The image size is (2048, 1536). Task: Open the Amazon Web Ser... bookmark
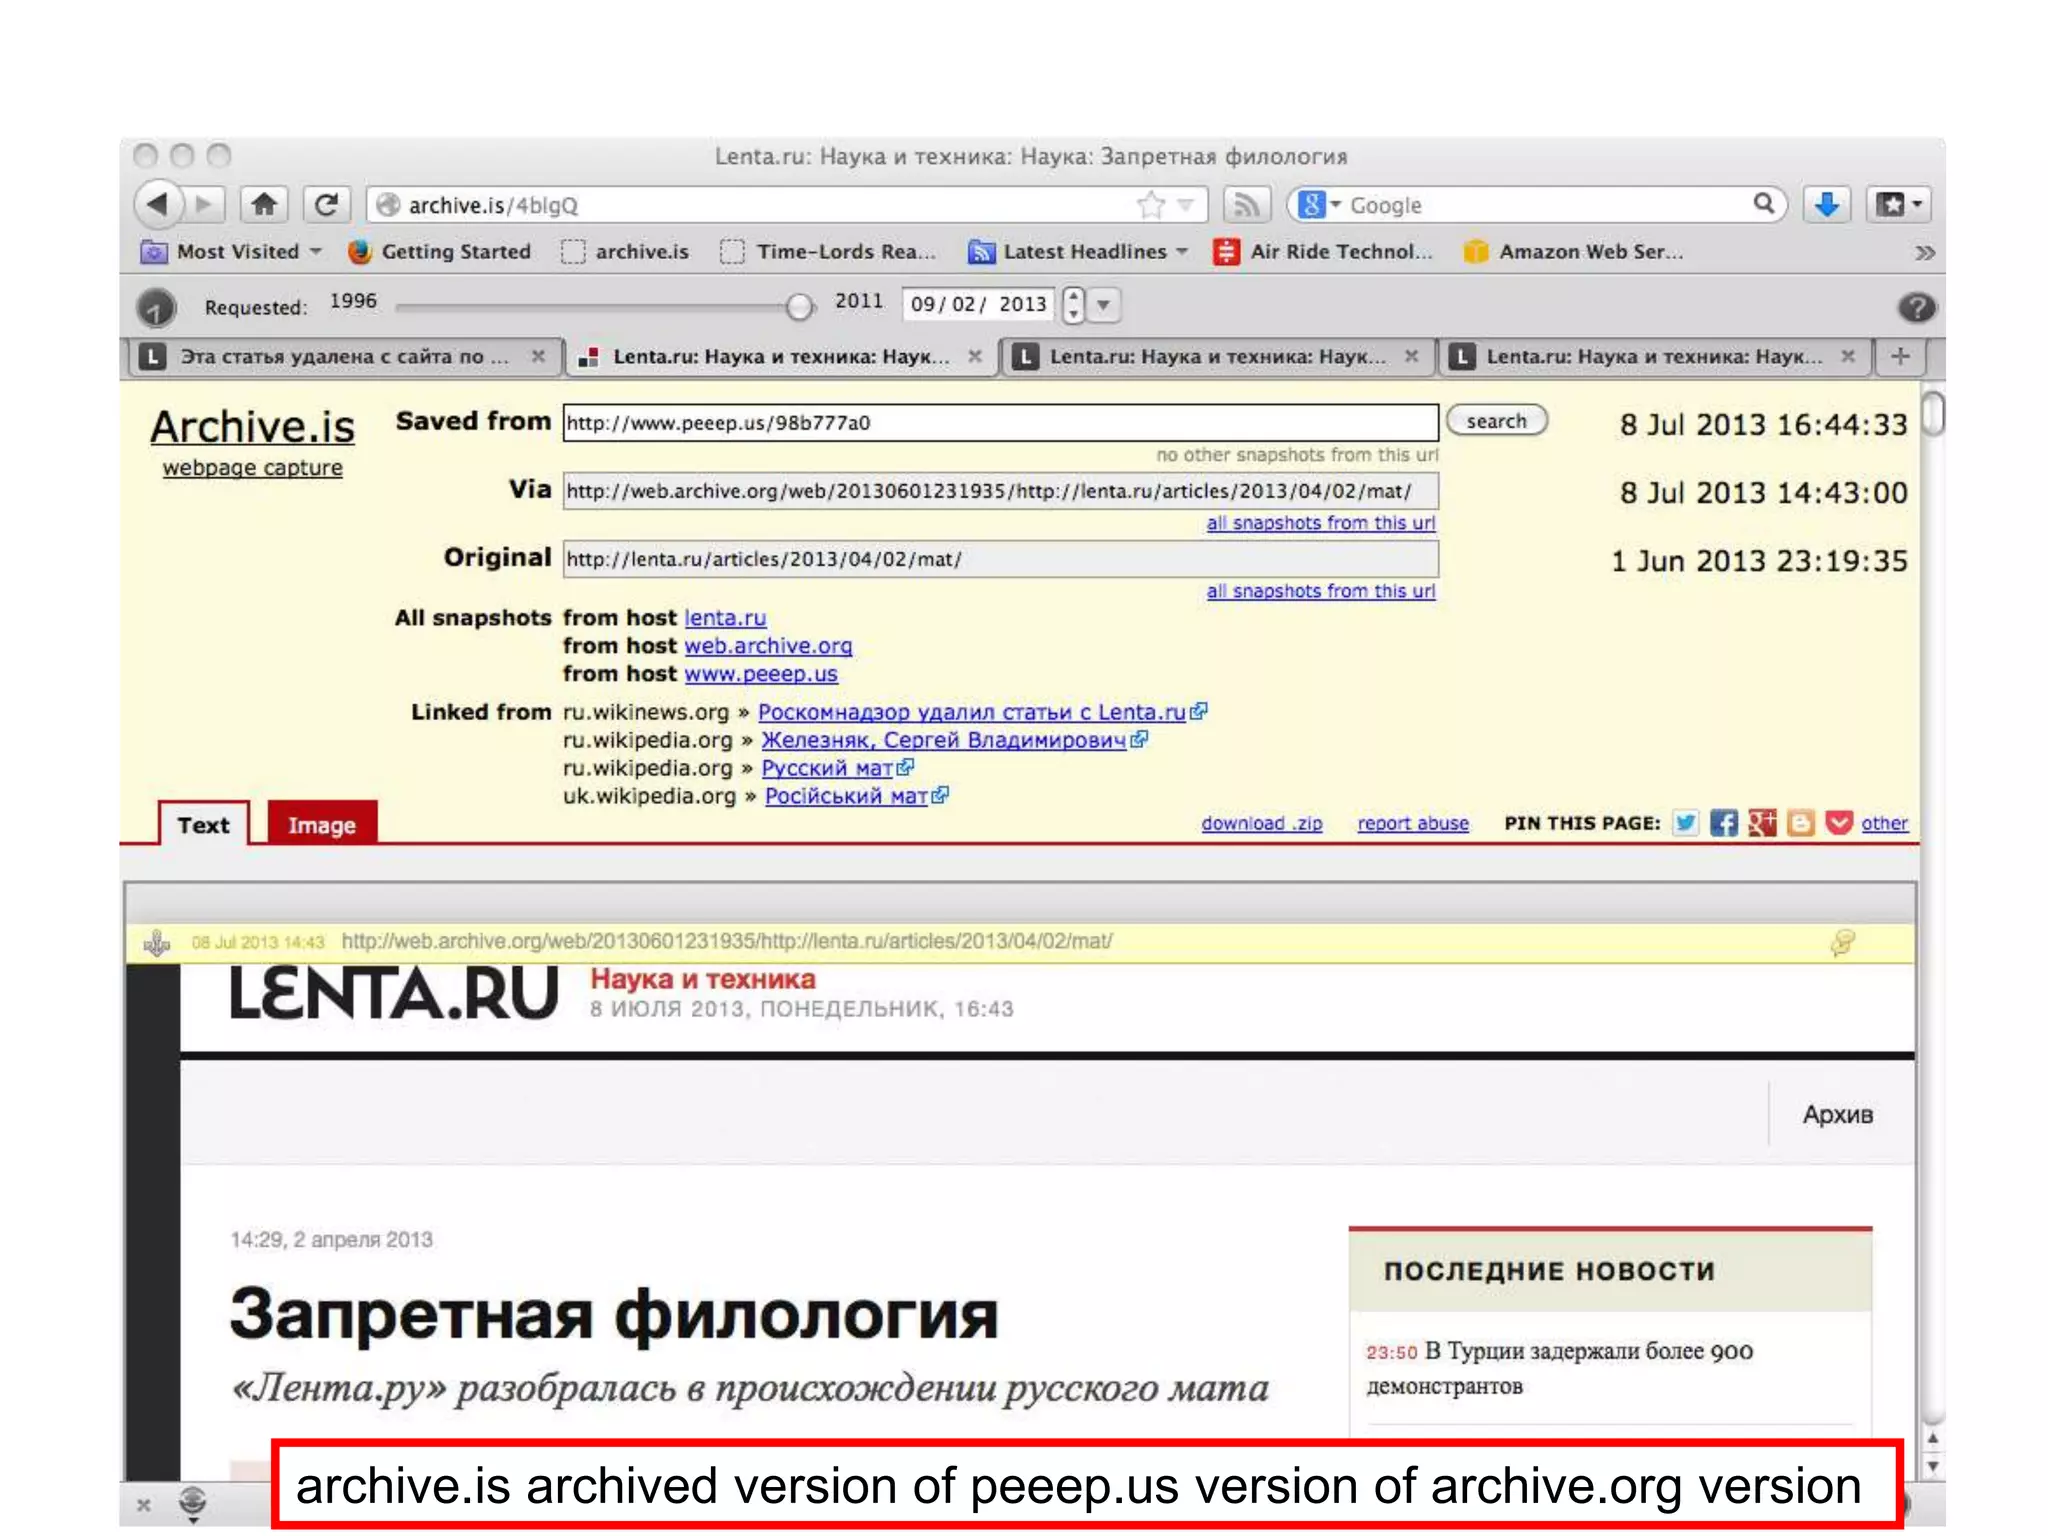(x=1573, y=252)
